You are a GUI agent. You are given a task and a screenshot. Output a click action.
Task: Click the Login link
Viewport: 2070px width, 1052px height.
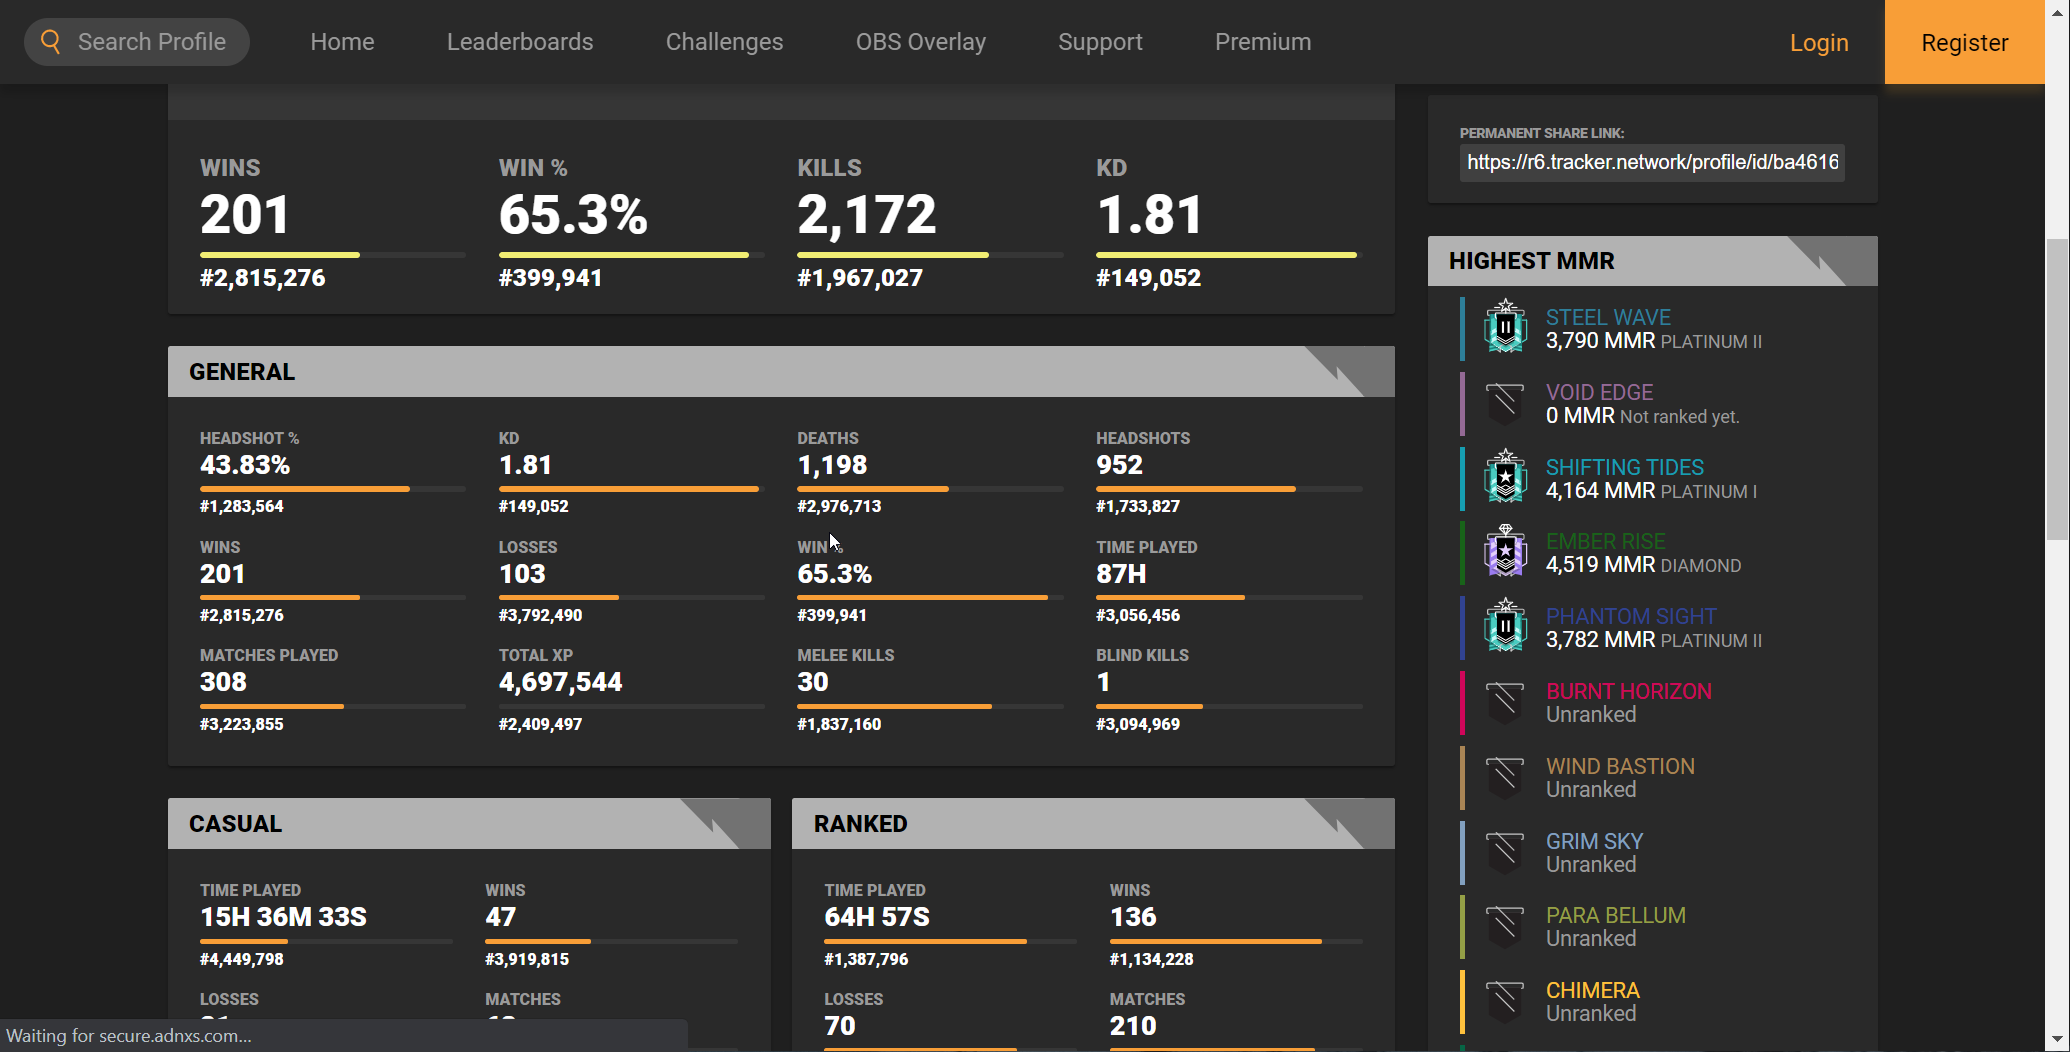[x=1818, y=43]
